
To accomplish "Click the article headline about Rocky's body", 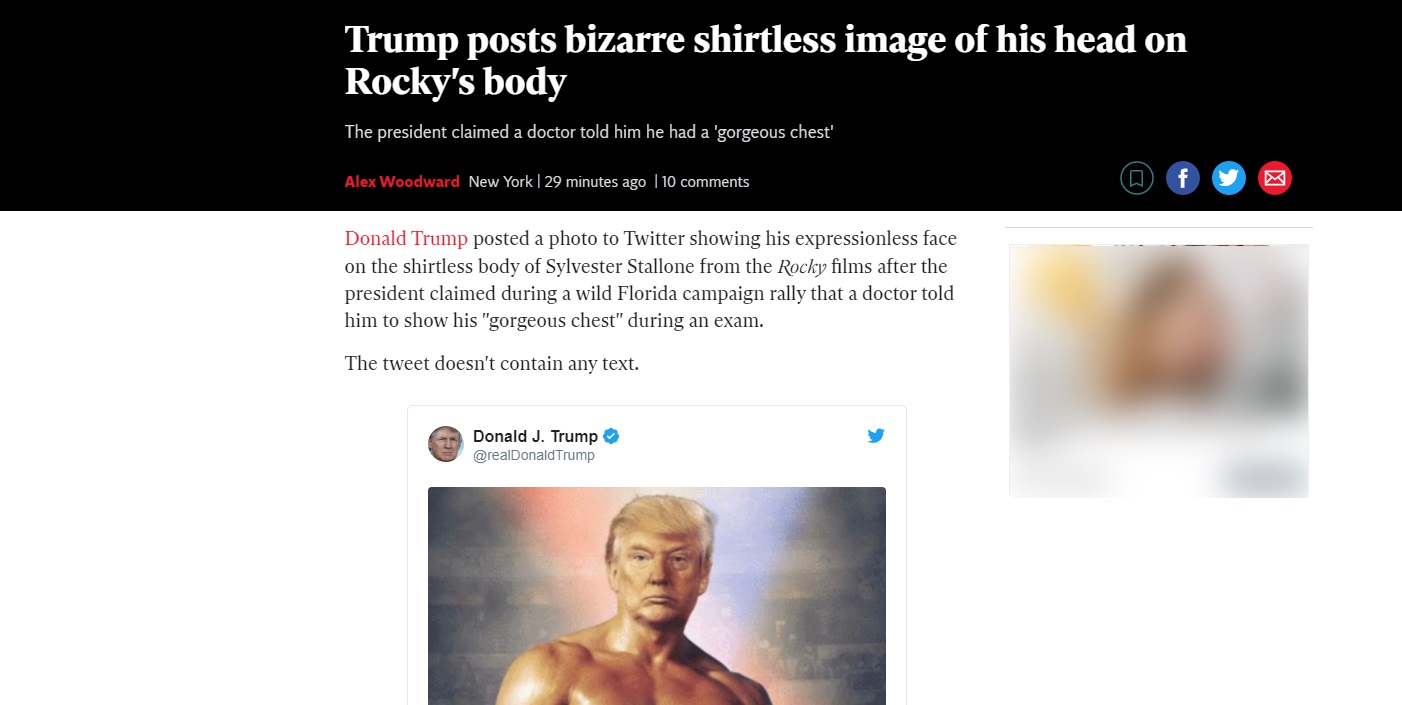I will [765, 60].
